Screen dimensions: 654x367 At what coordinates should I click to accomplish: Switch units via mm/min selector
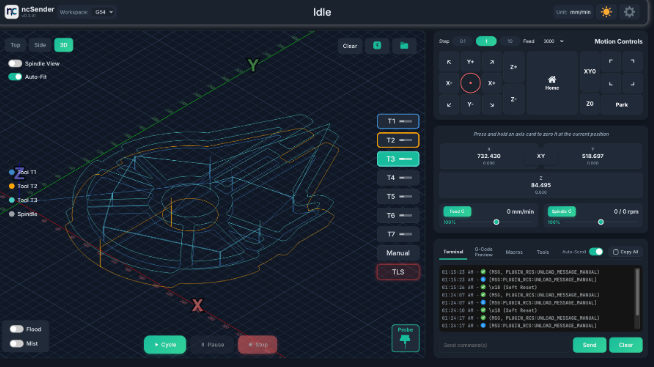(580, 12)
